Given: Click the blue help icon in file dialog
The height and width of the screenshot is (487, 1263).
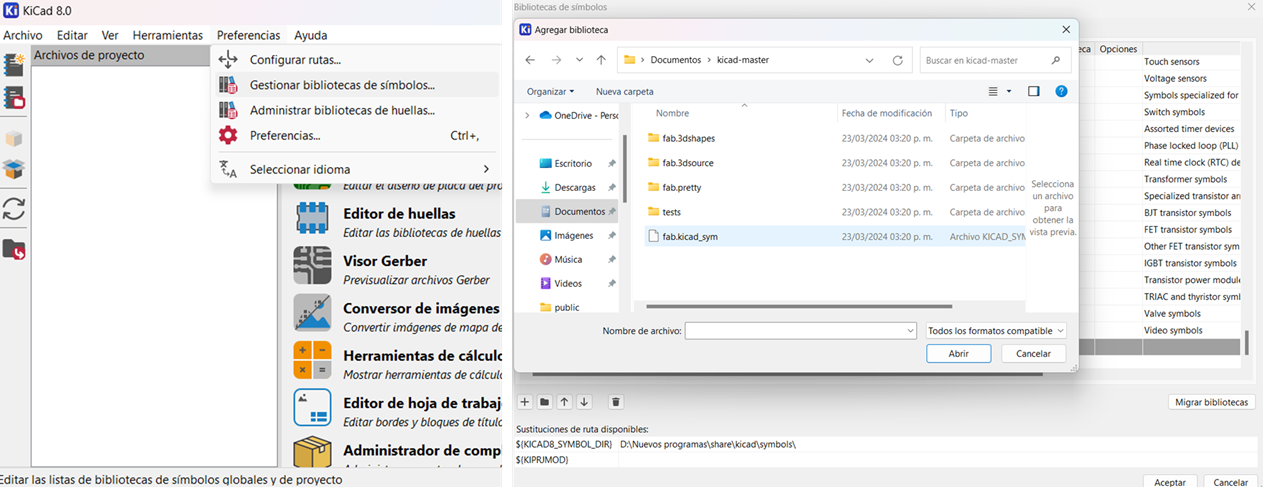Looking at the screenshot, I should (1061, 91).
